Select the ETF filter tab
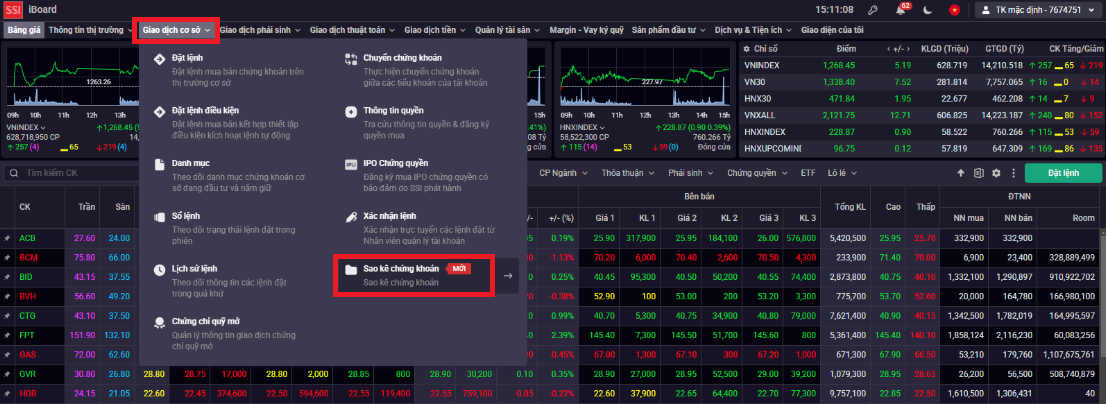Screen dimensions: 1106x404 point(808,173)
